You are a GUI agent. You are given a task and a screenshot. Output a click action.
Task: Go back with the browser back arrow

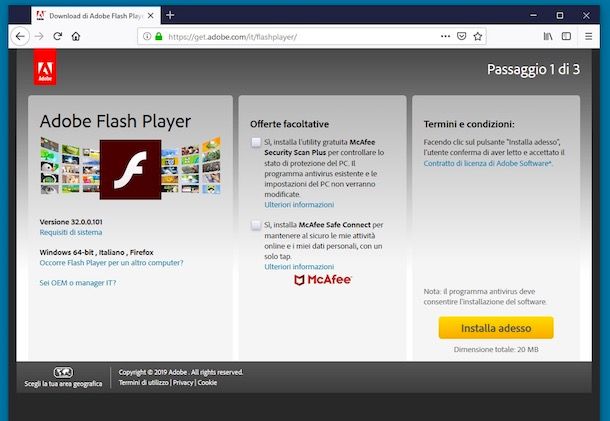point(20,36)
